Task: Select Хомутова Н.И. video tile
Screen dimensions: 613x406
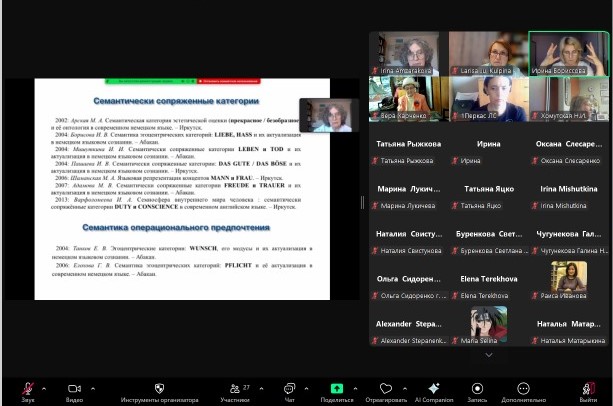Action: pyautogui.click(x=569, y=99)
